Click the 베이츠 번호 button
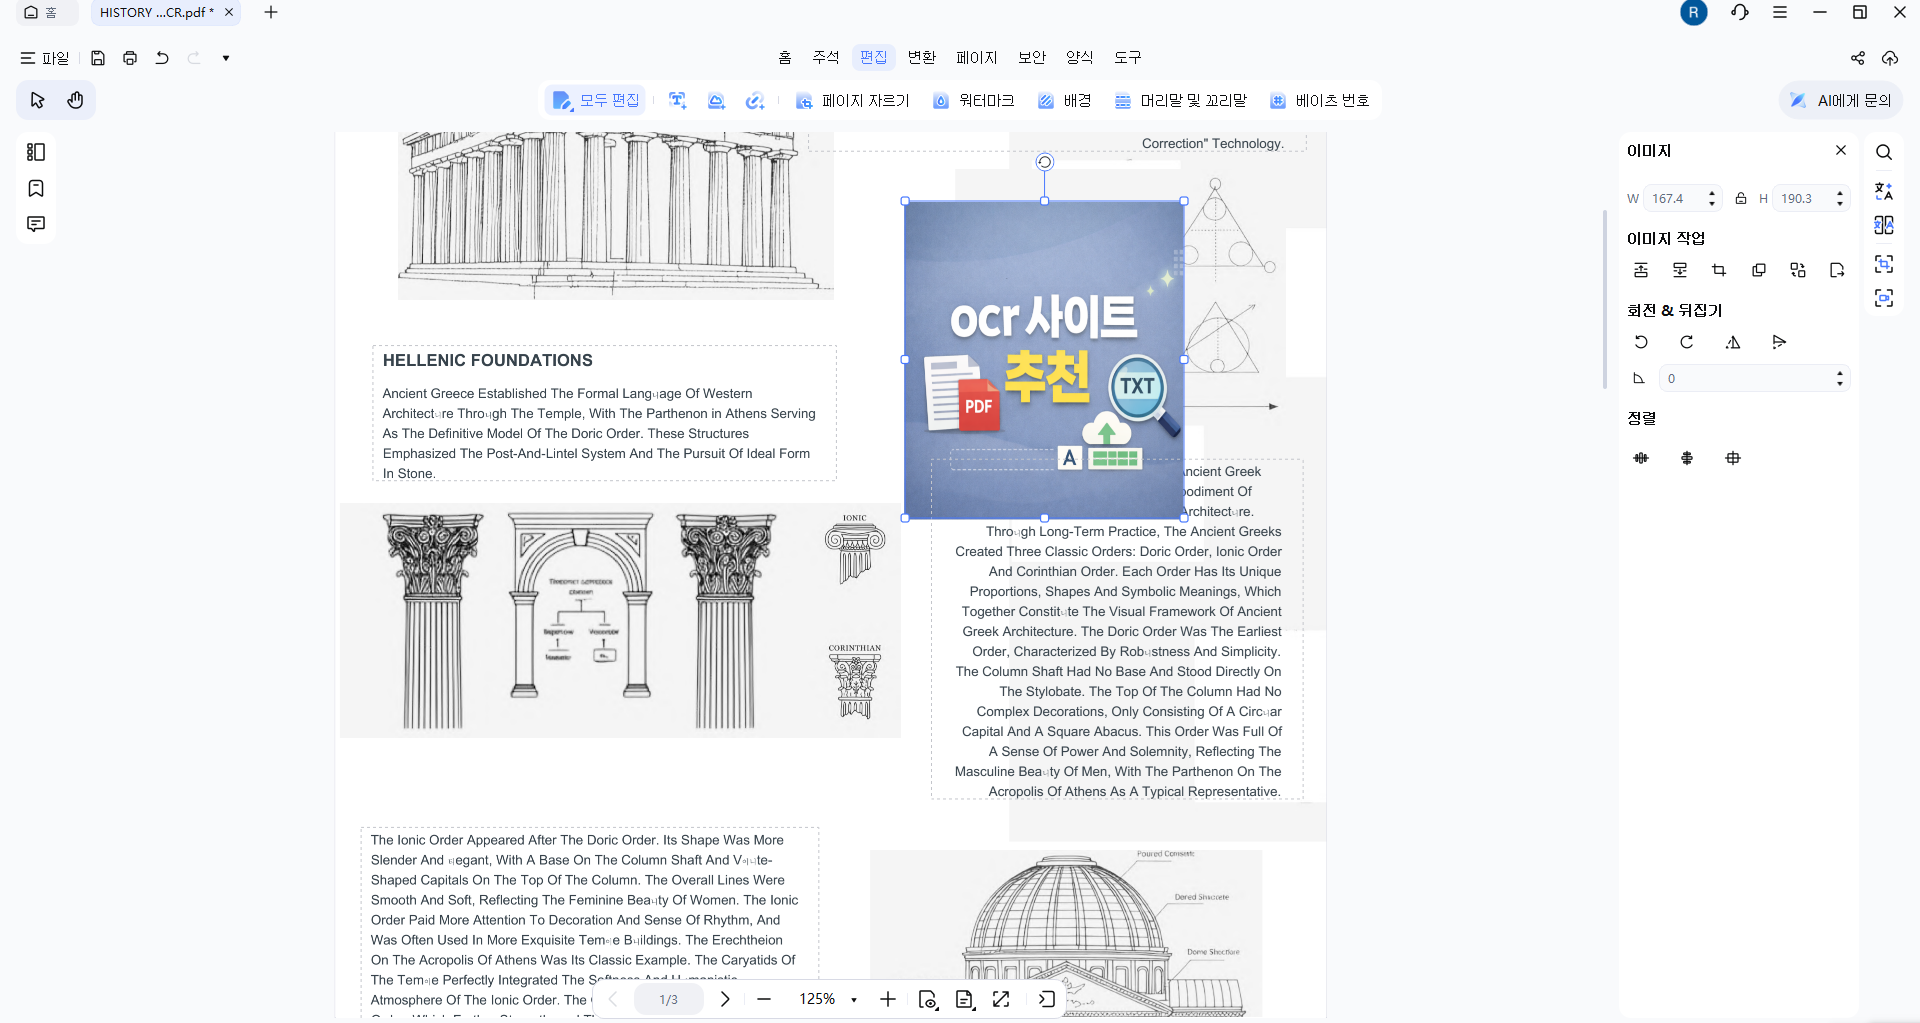 pyautogui.click(x=1320, y=100)
